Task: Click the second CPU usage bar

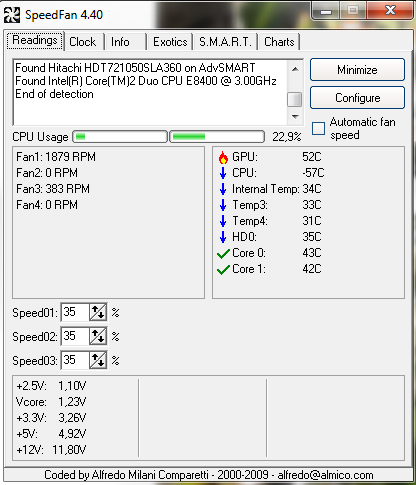Action: pyautogui.click(x=217, y=137)
